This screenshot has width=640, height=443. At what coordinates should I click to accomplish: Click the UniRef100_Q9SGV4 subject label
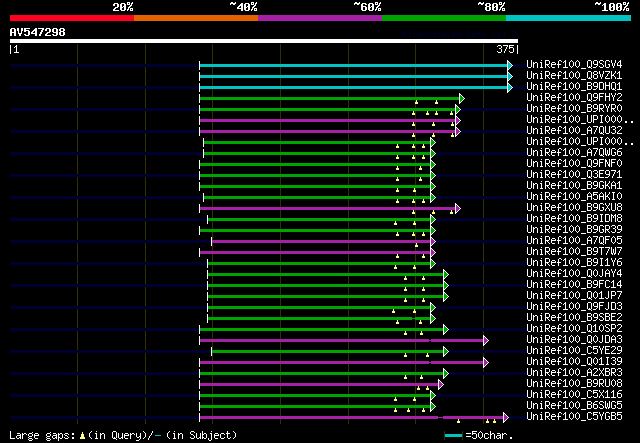[x=574, y=65]
